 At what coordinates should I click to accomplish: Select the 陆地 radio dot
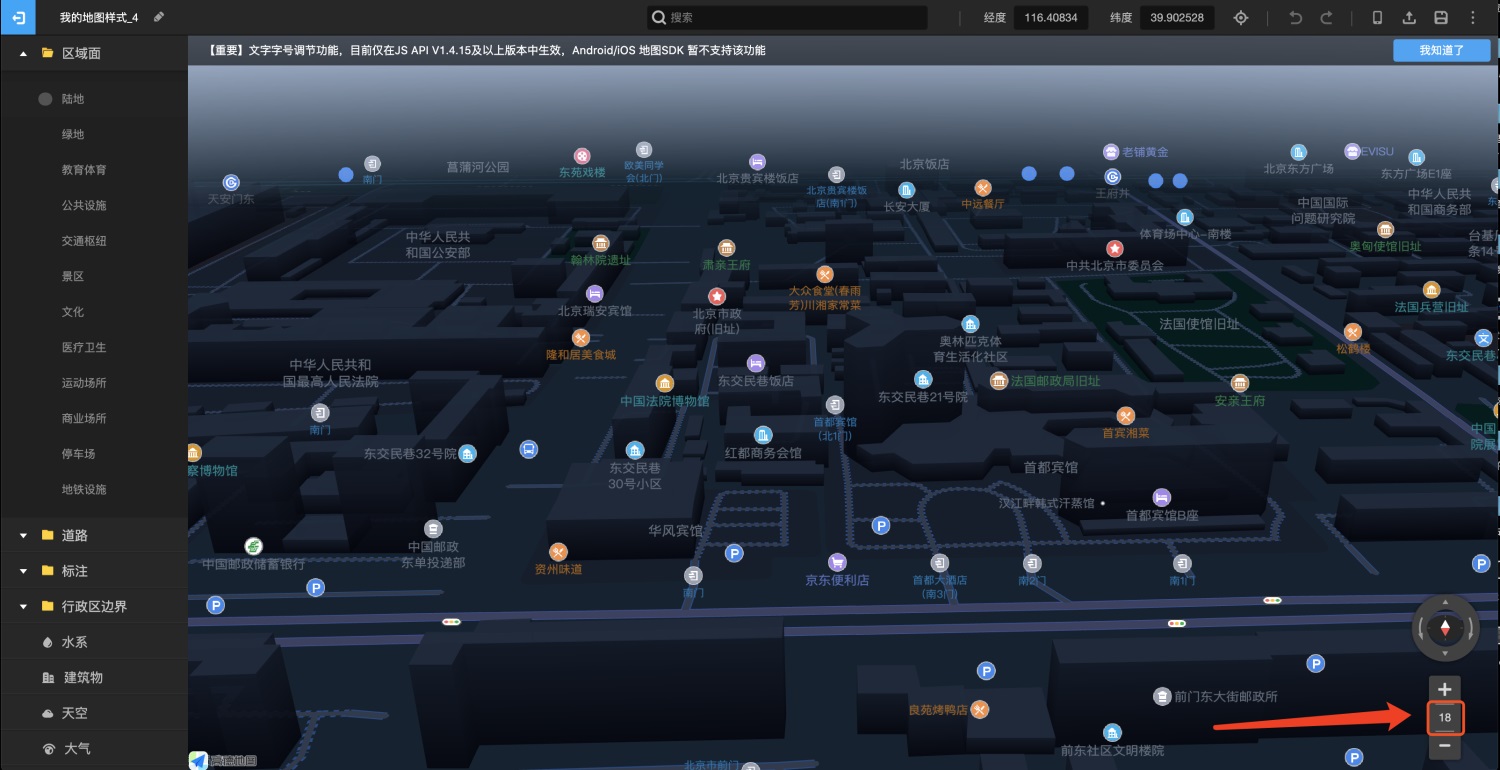coord(45,99)
